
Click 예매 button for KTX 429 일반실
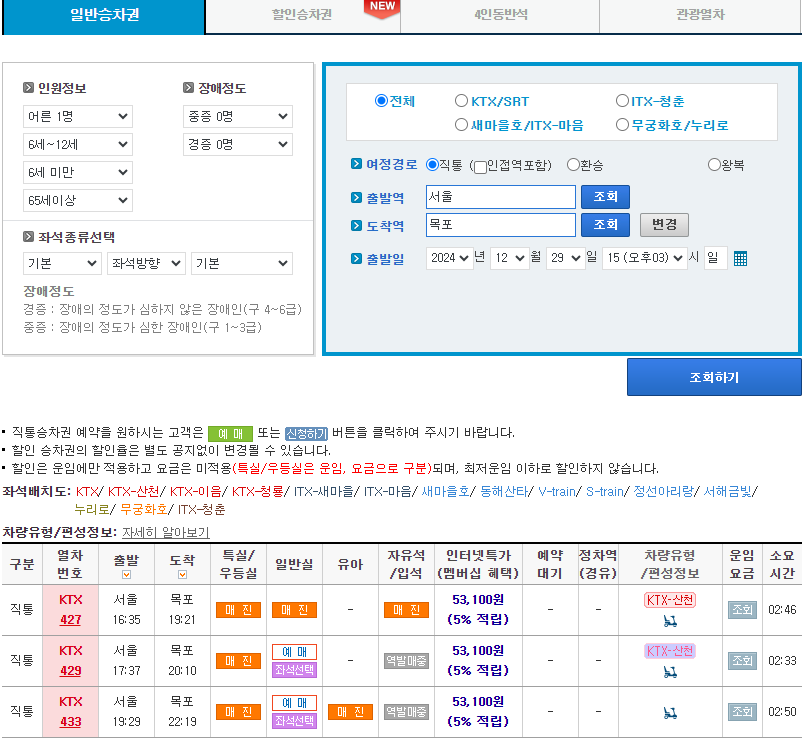(294, 652)
